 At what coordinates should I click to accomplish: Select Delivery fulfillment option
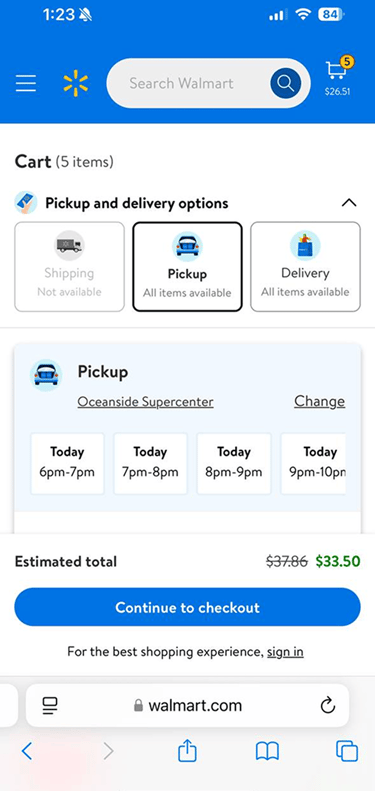pyautogui.click(x=305, y=267)
